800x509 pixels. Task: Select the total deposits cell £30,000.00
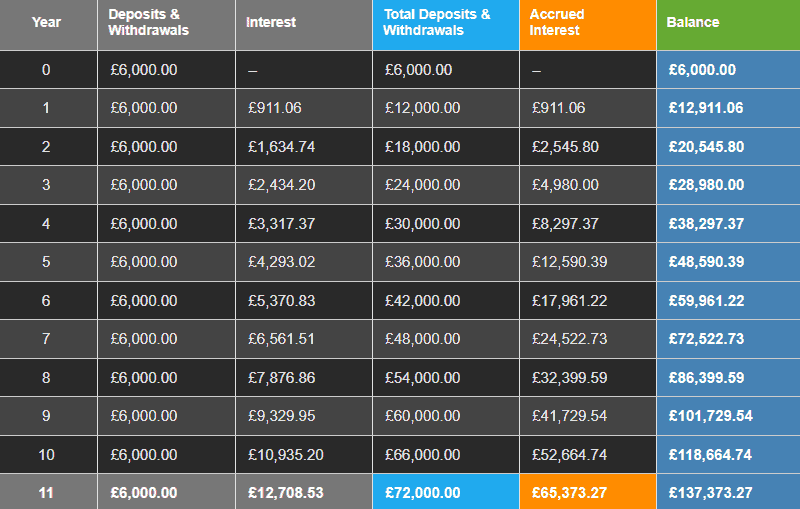422,224
